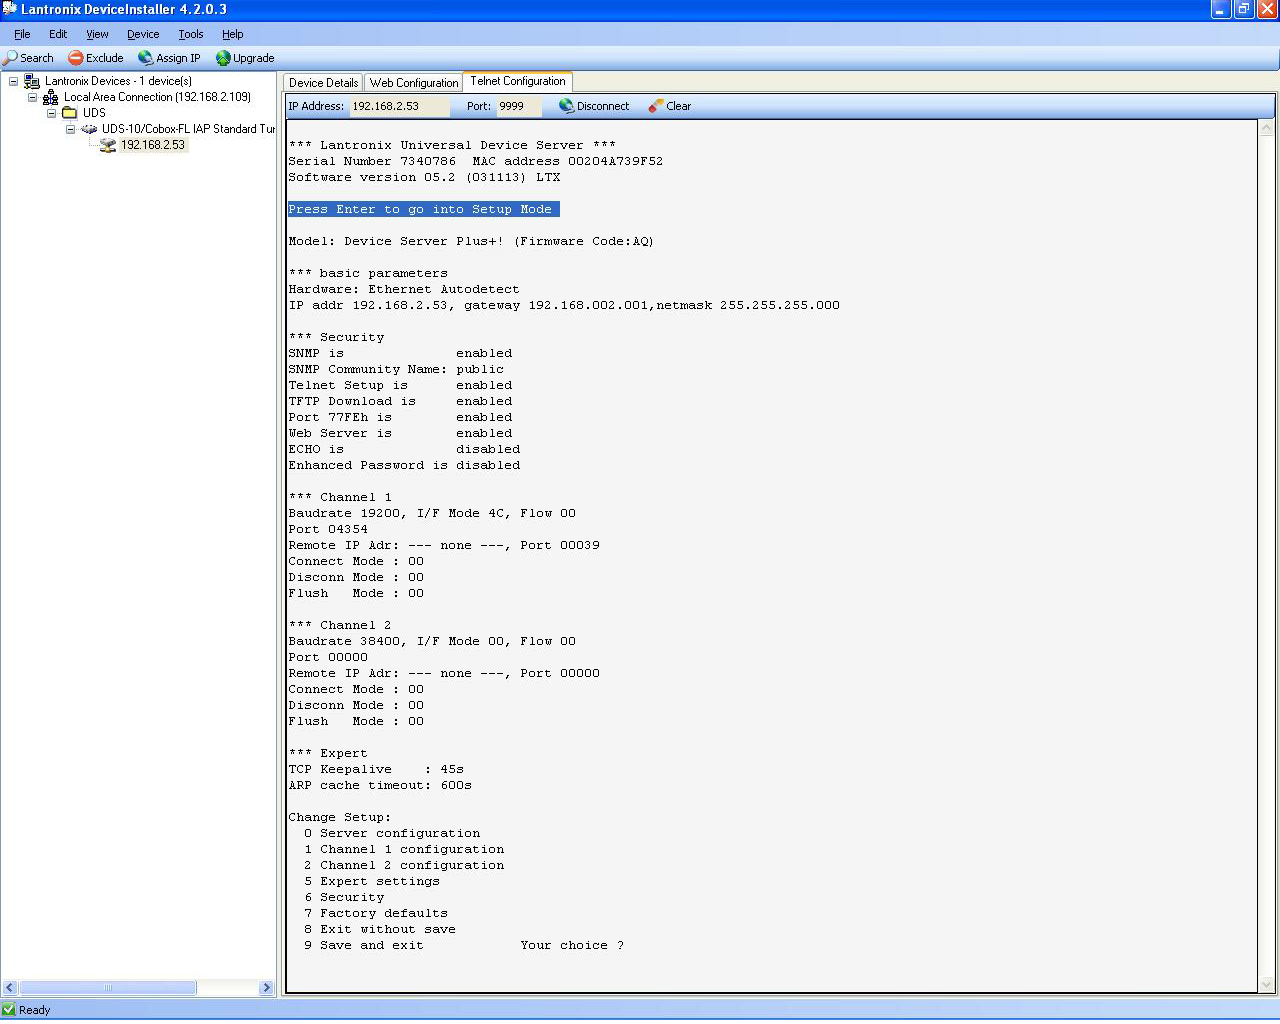Collapse the UDS folder node

[x=52, y=113]
